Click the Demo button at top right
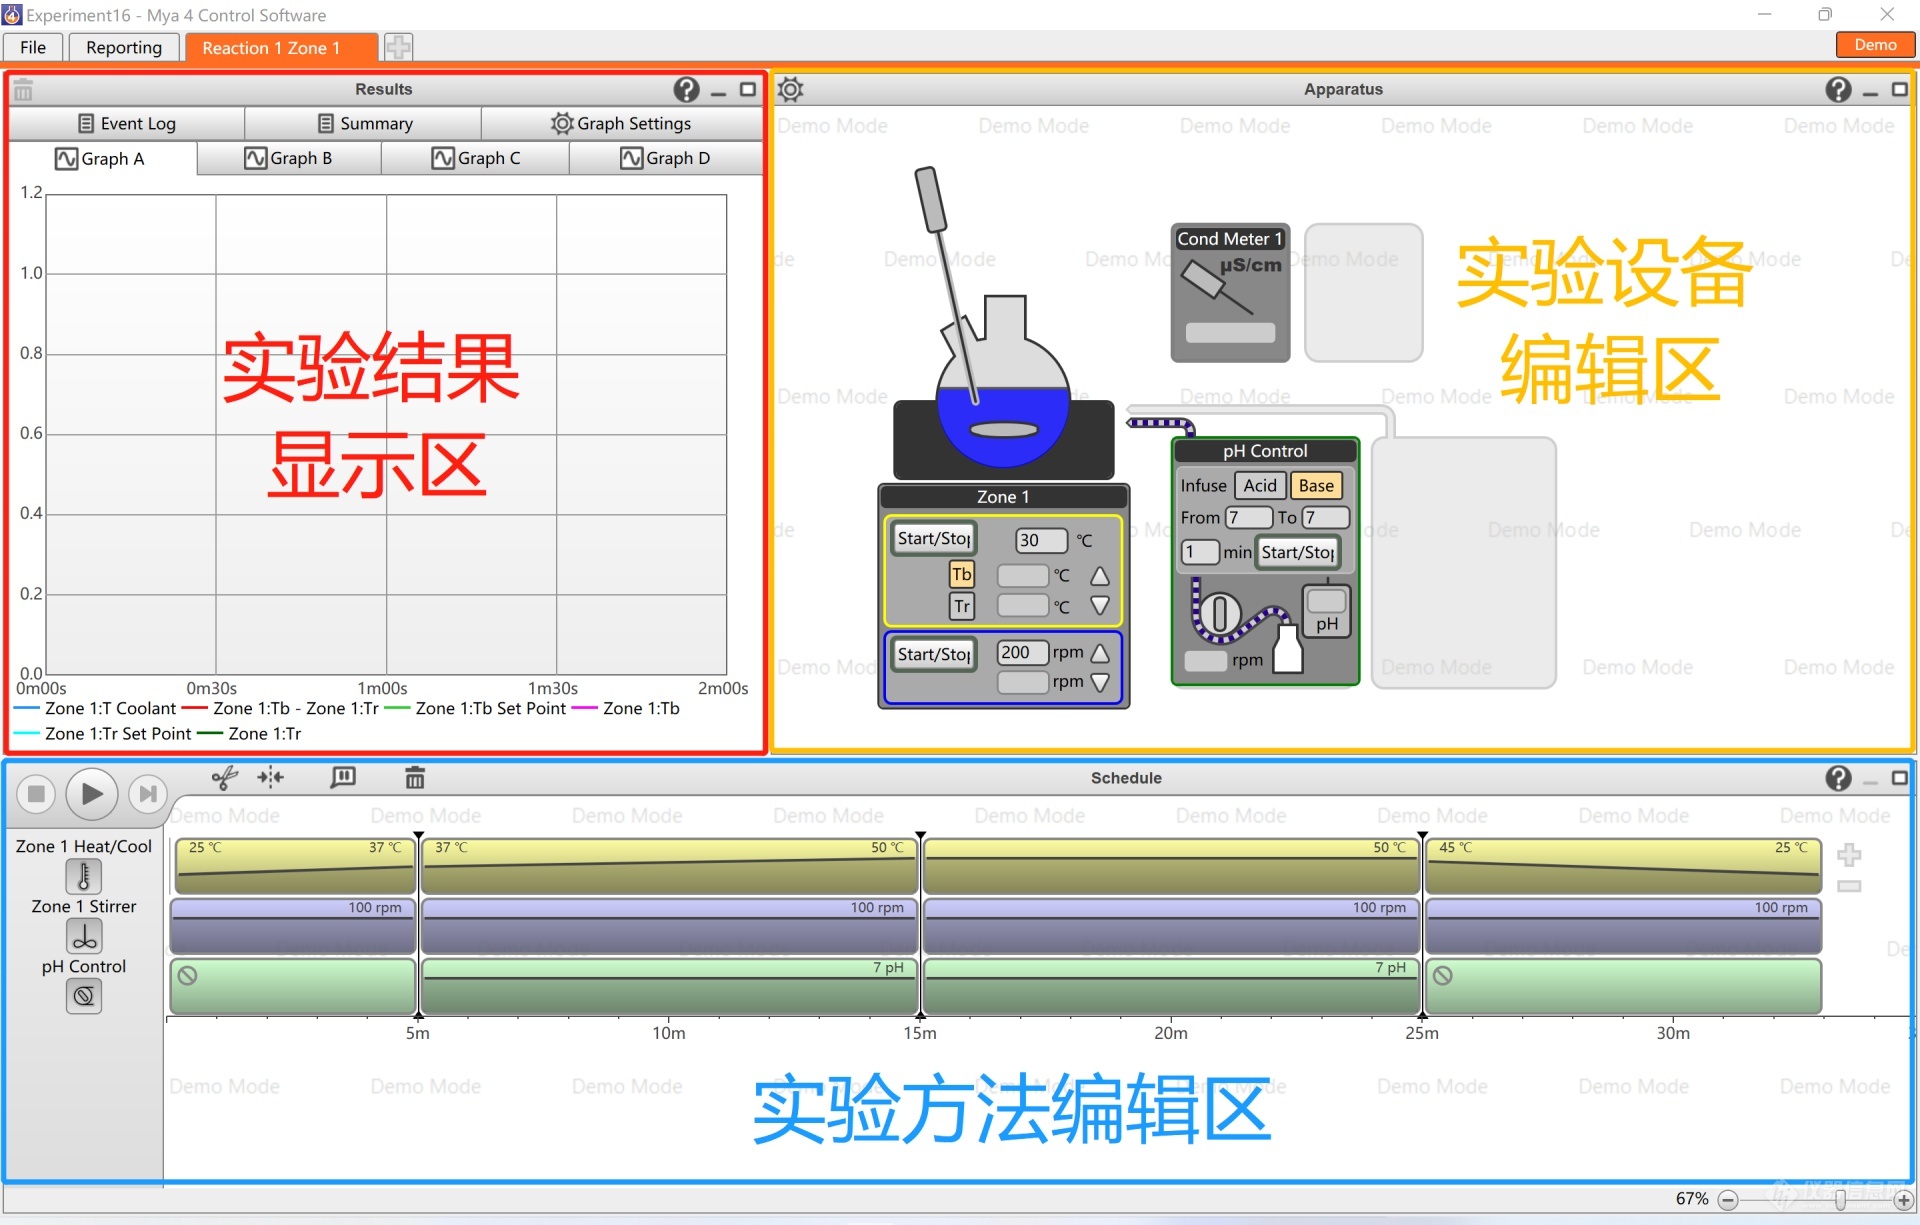The height and width of the screenshot is (1225, 1920). pos(1874,44)
